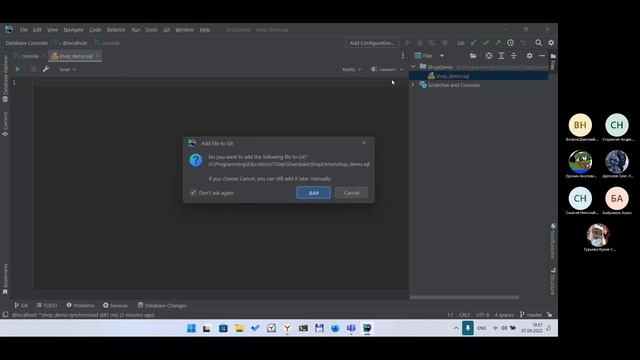The height and width of the screenshot is (360, 640).
Task: Open the 4 spaces indent selector
Action: point(504,315)
